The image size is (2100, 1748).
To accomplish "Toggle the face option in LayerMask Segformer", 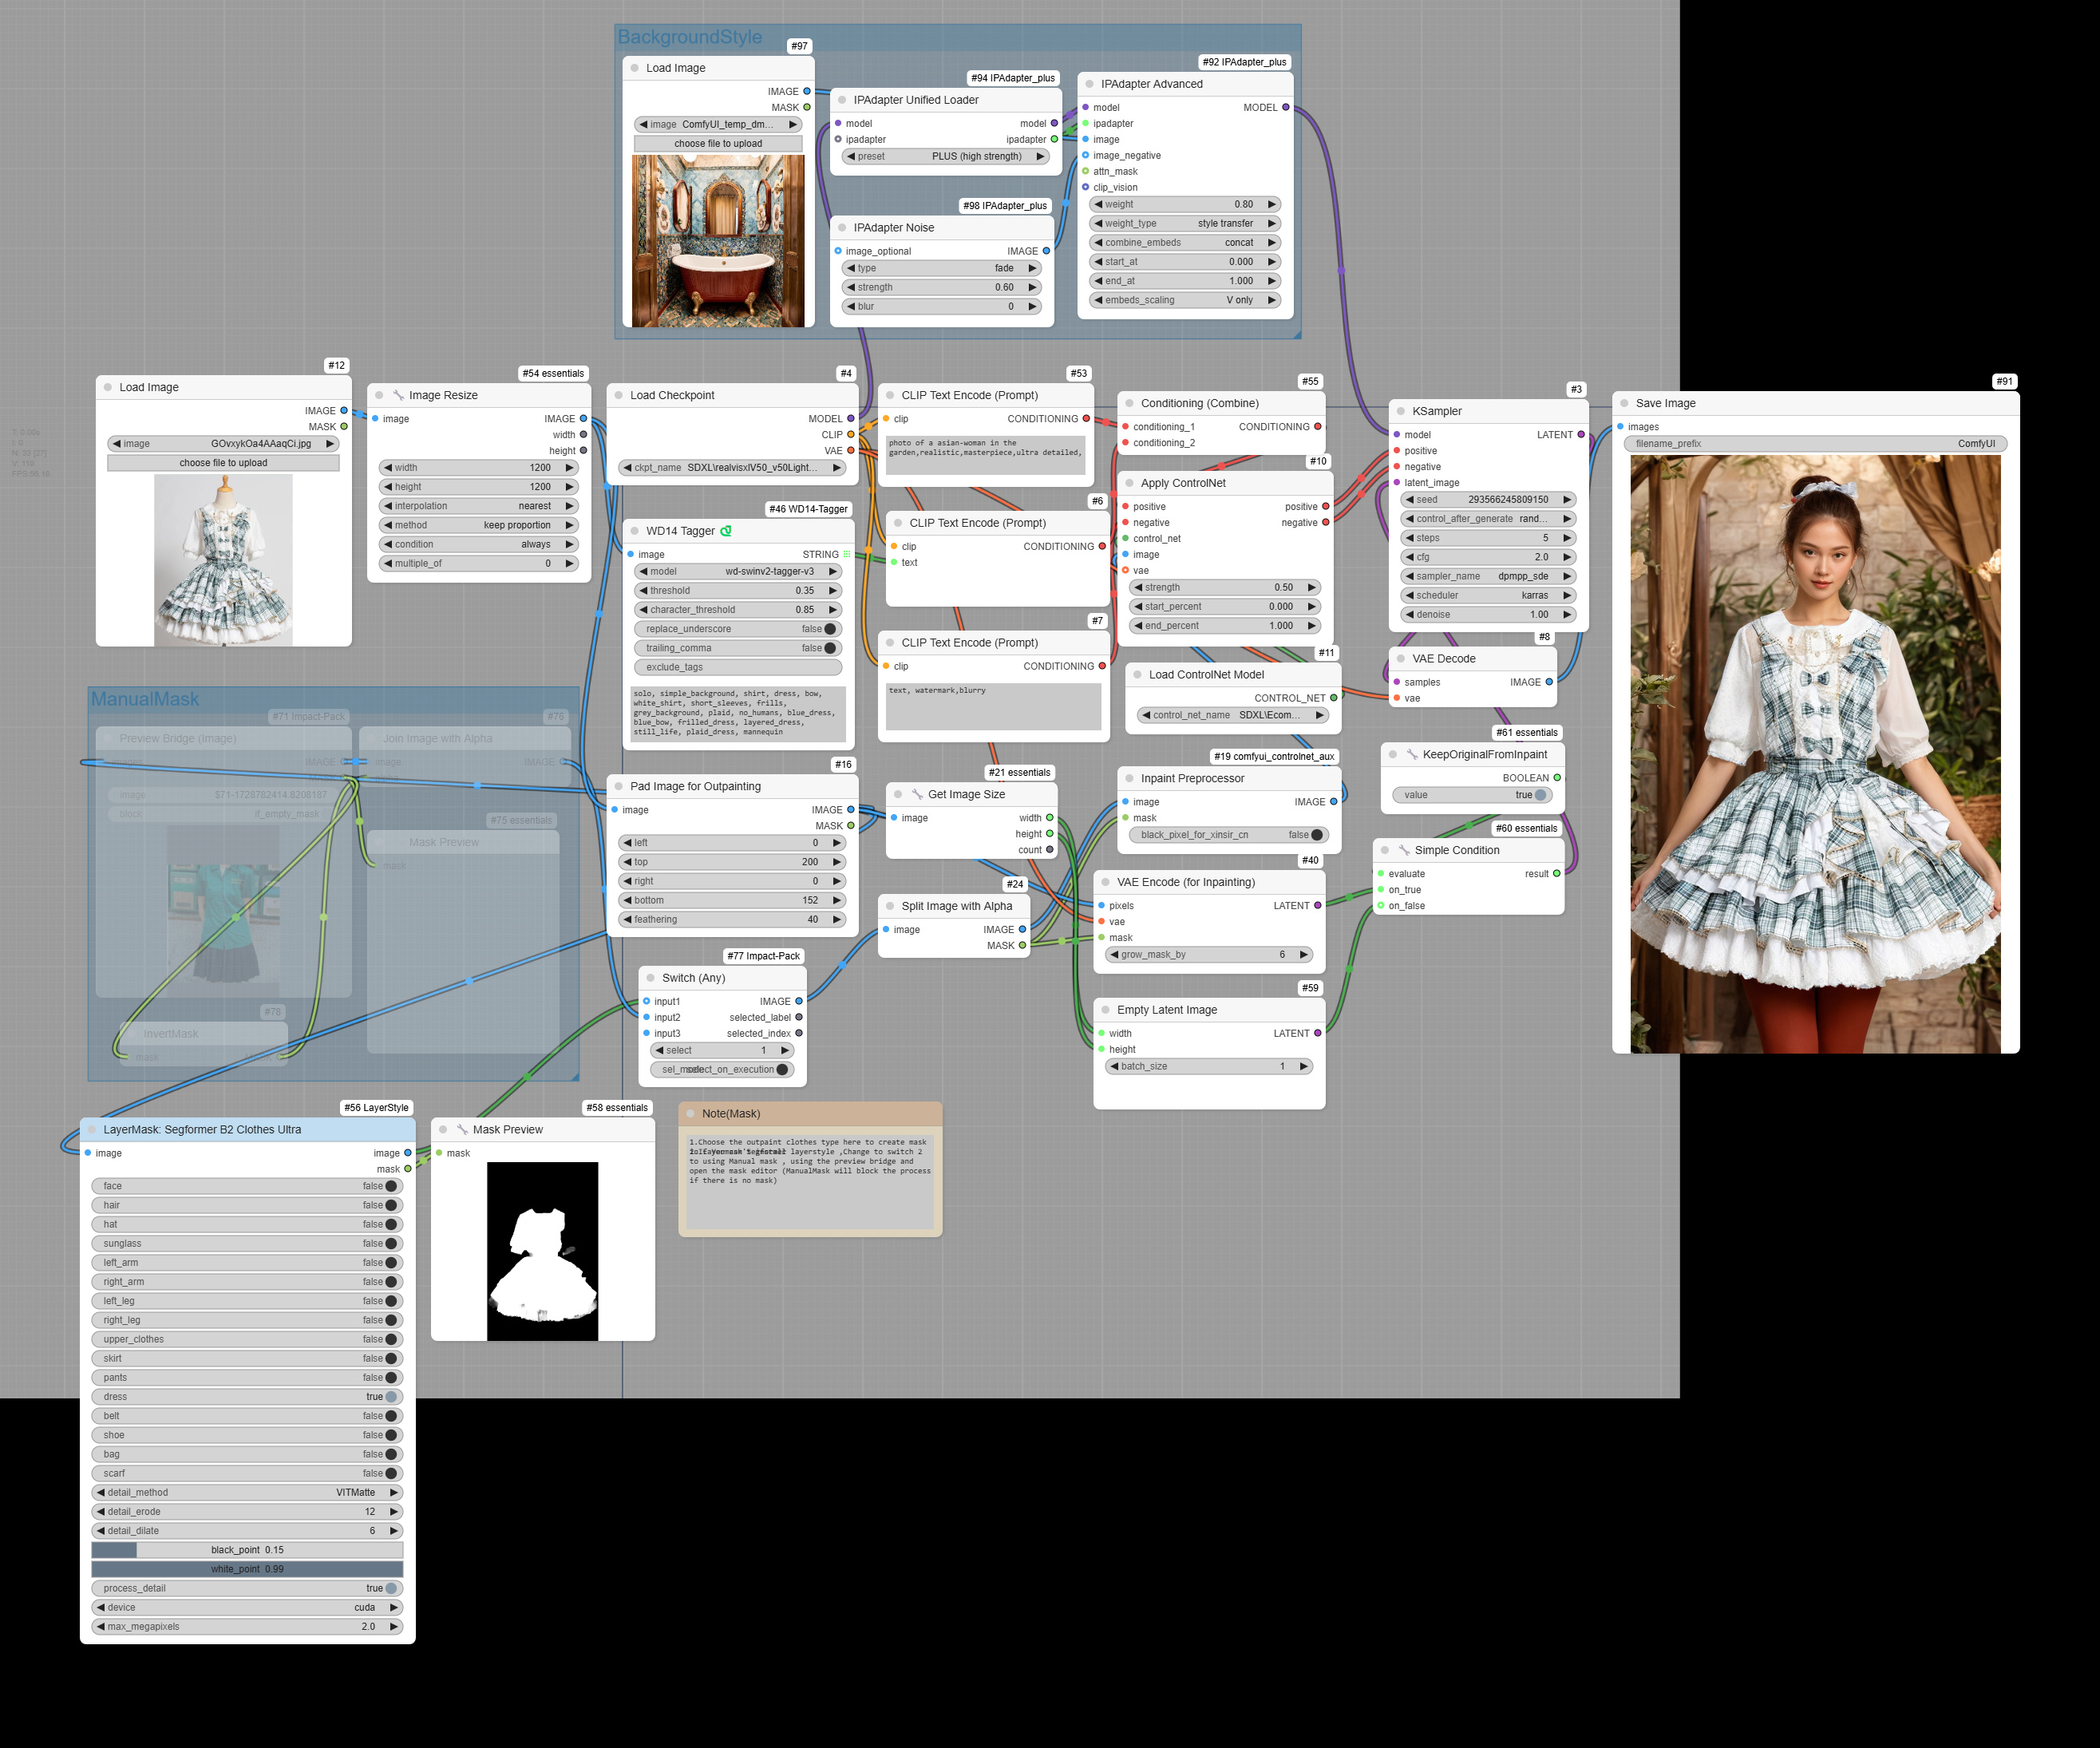I will pos(247,1186).
